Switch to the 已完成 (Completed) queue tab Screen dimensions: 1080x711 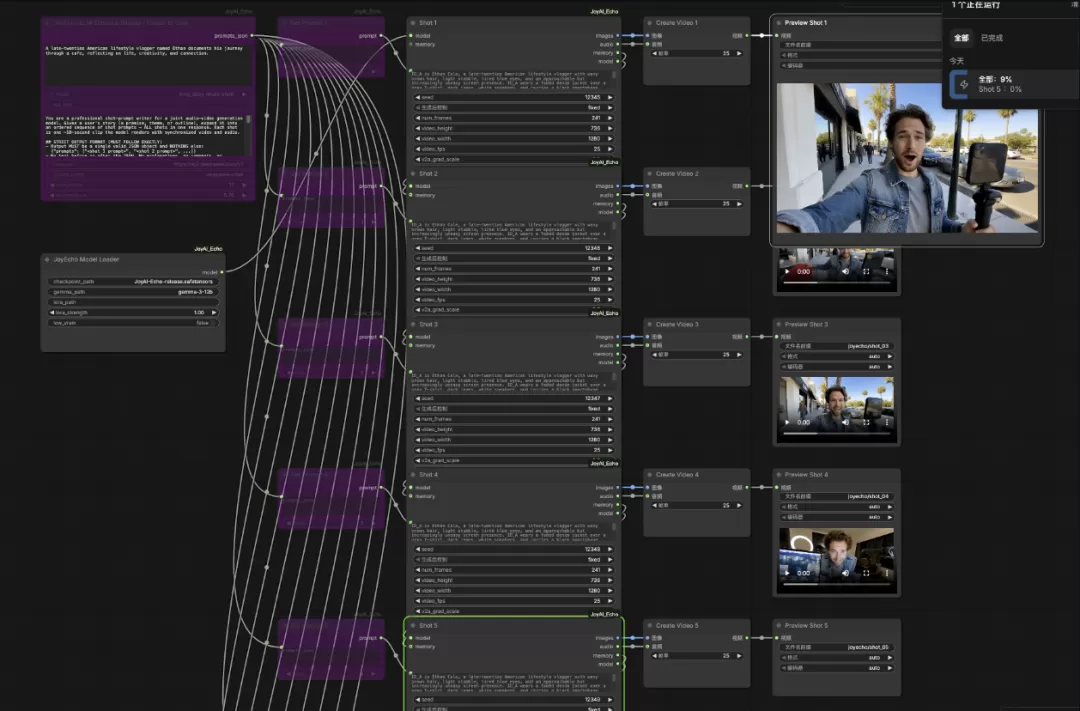click(x=991, y=38)
